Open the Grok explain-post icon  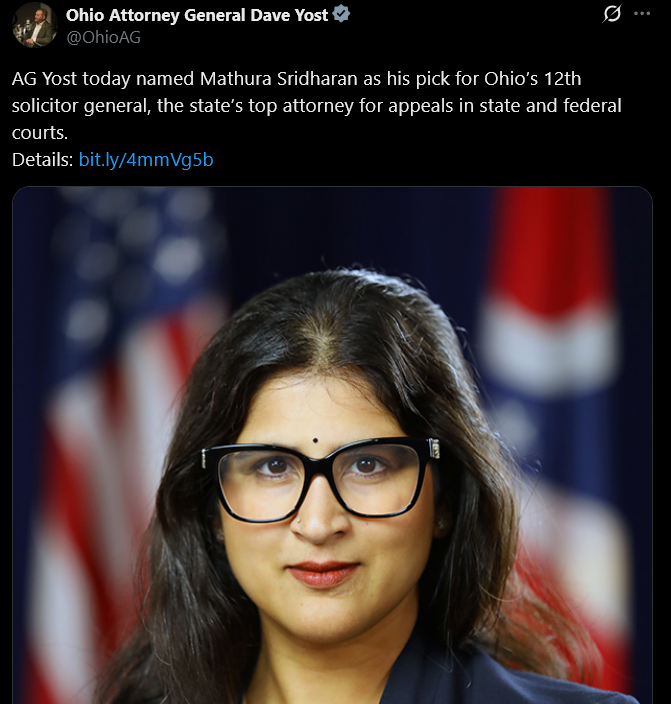pos(611,13)
